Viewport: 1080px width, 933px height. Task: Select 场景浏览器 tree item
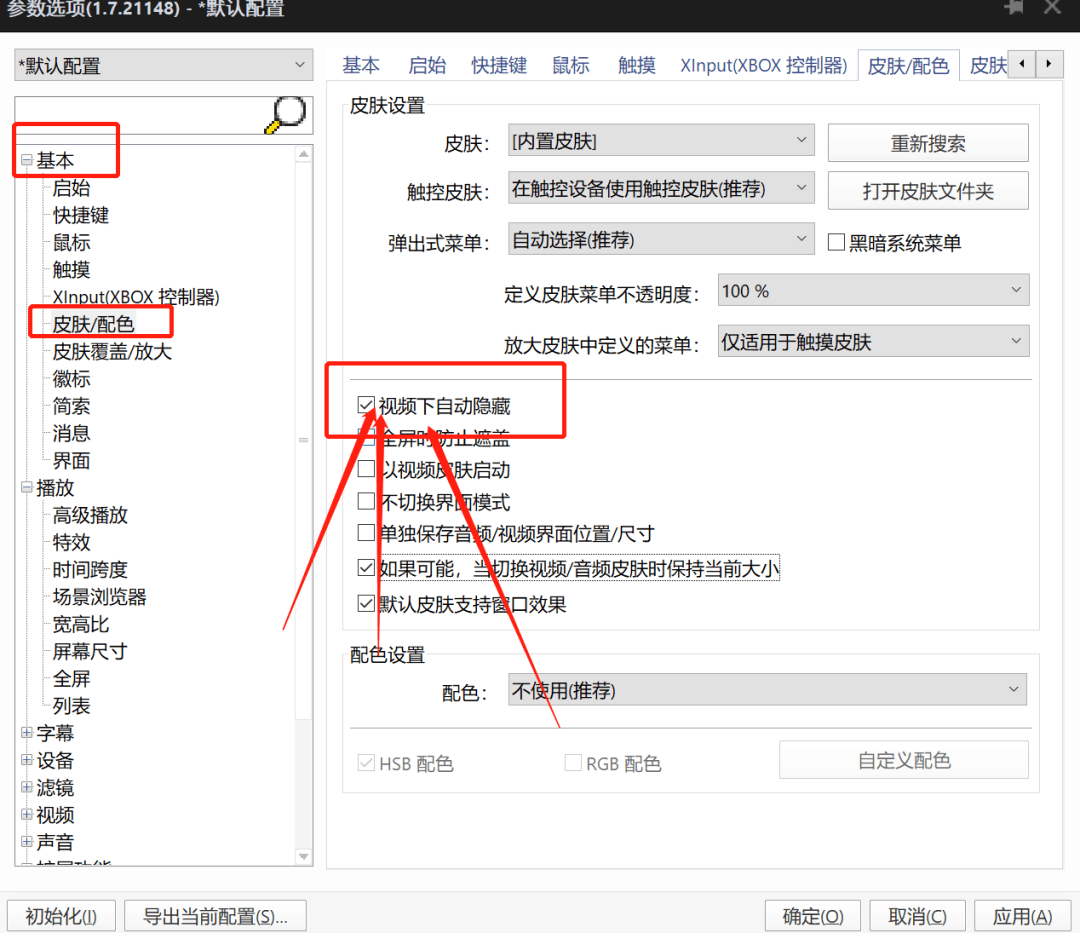(x=100, y=597)
